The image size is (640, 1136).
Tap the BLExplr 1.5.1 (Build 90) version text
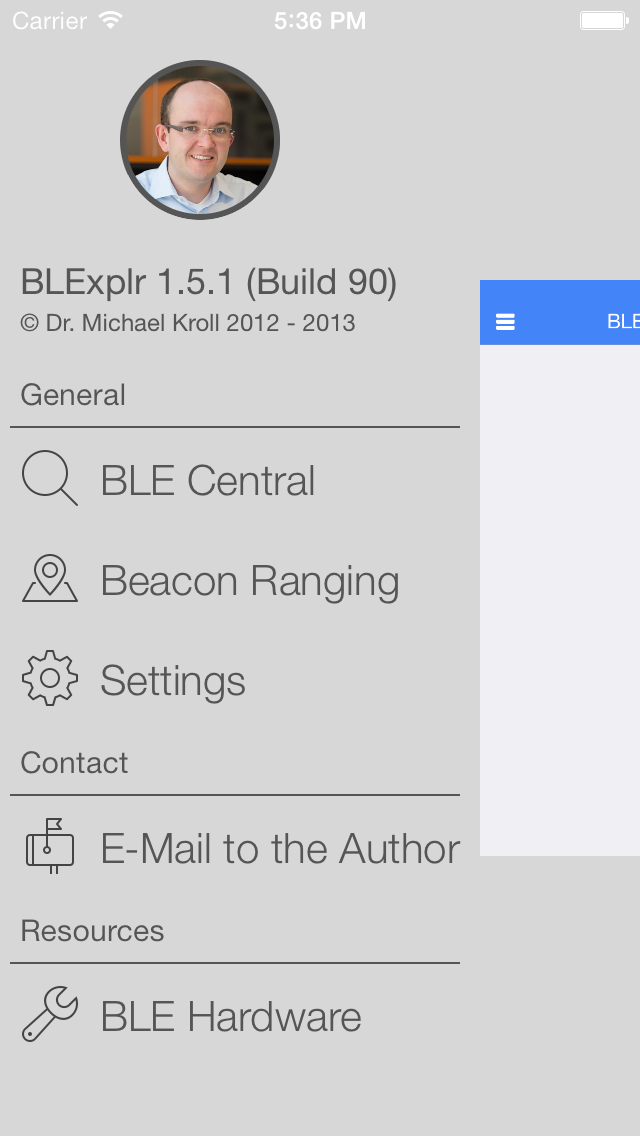[209, 282]
